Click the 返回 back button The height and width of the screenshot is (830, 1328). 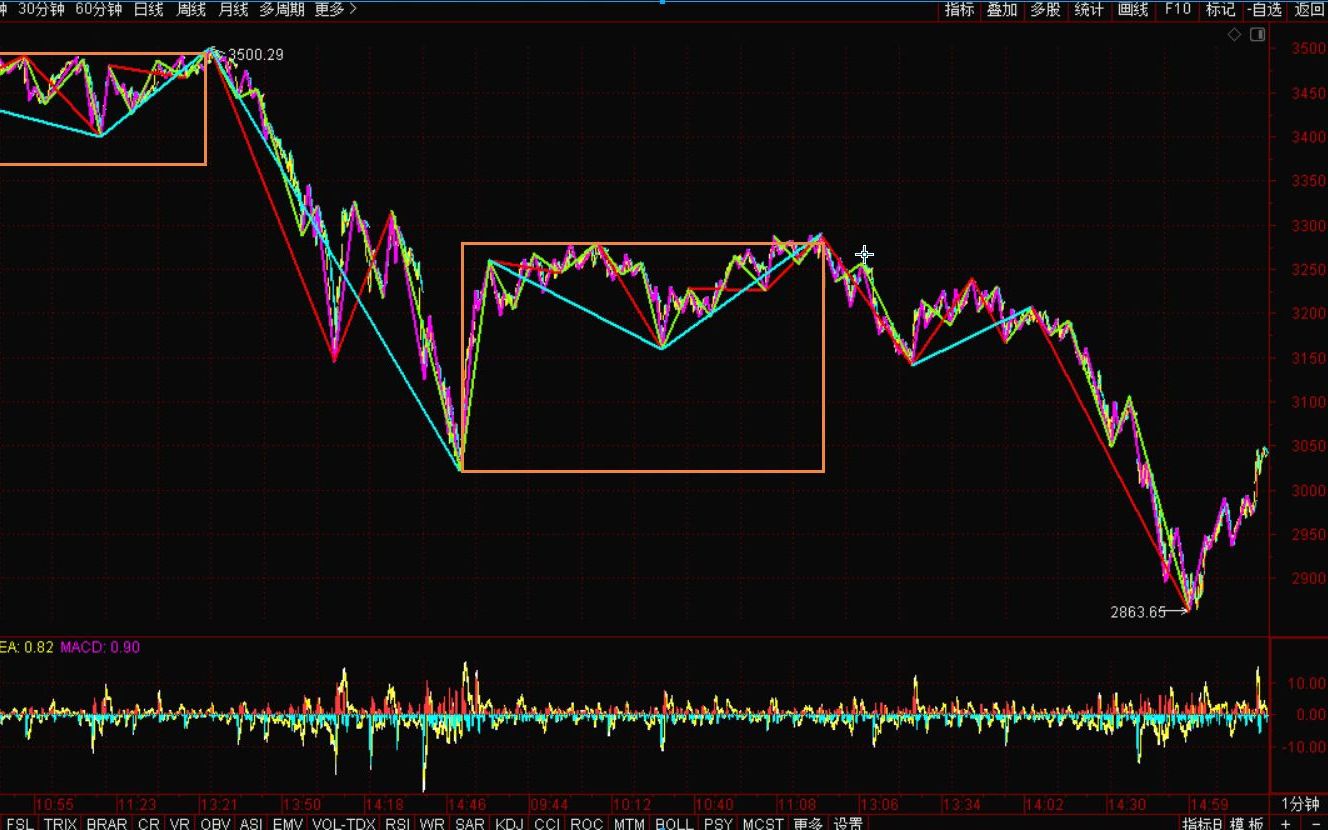point(1309,9)
